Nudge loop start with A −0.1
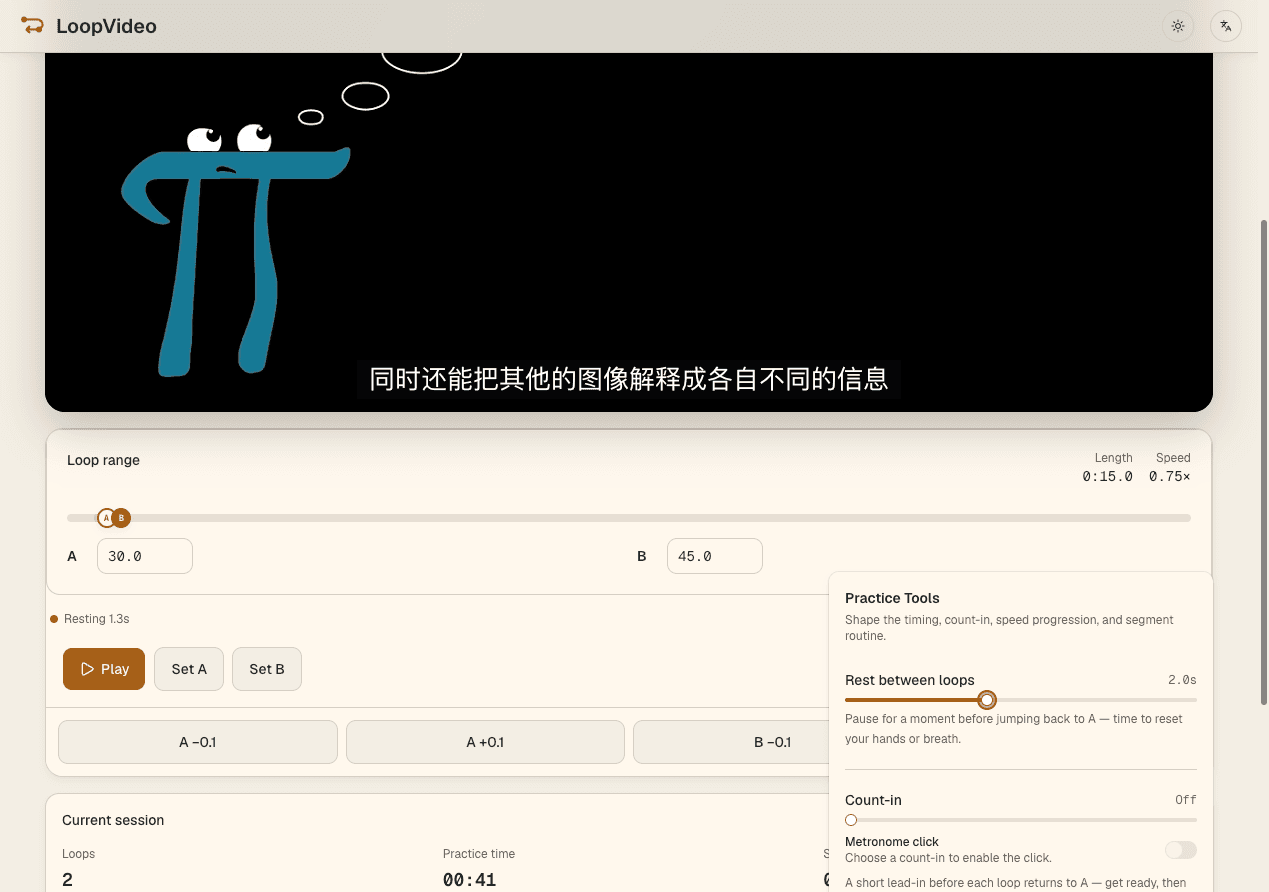 [198, 742]
